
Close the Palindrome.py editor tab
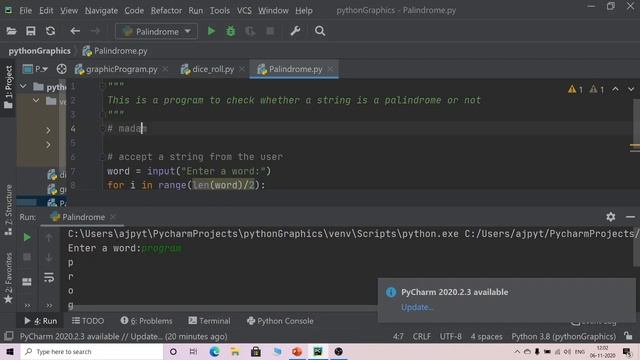coord(330,69)
